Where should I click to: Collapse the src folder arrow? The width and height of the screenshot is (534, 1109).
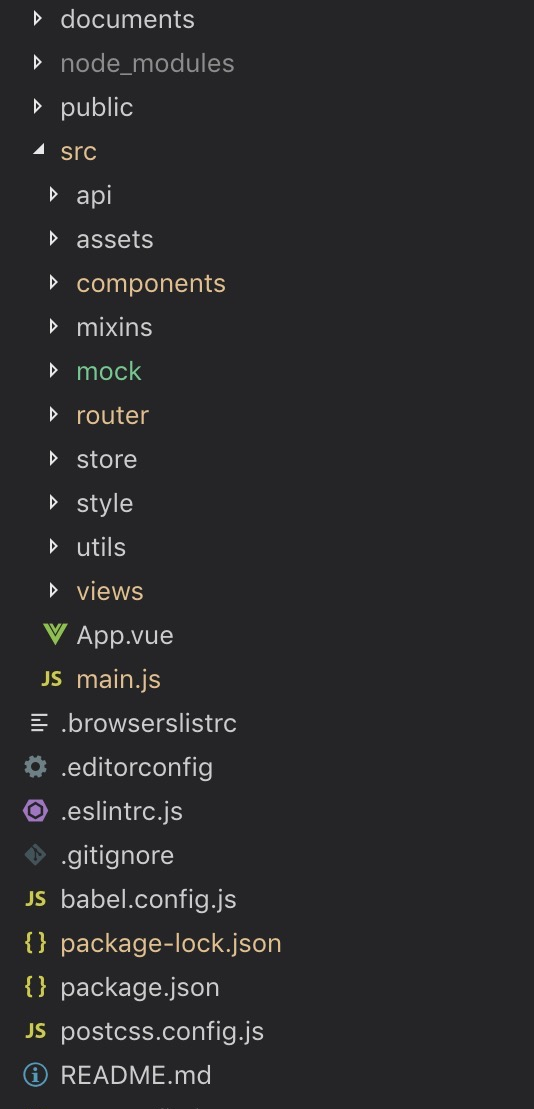[x=39, y=150]
